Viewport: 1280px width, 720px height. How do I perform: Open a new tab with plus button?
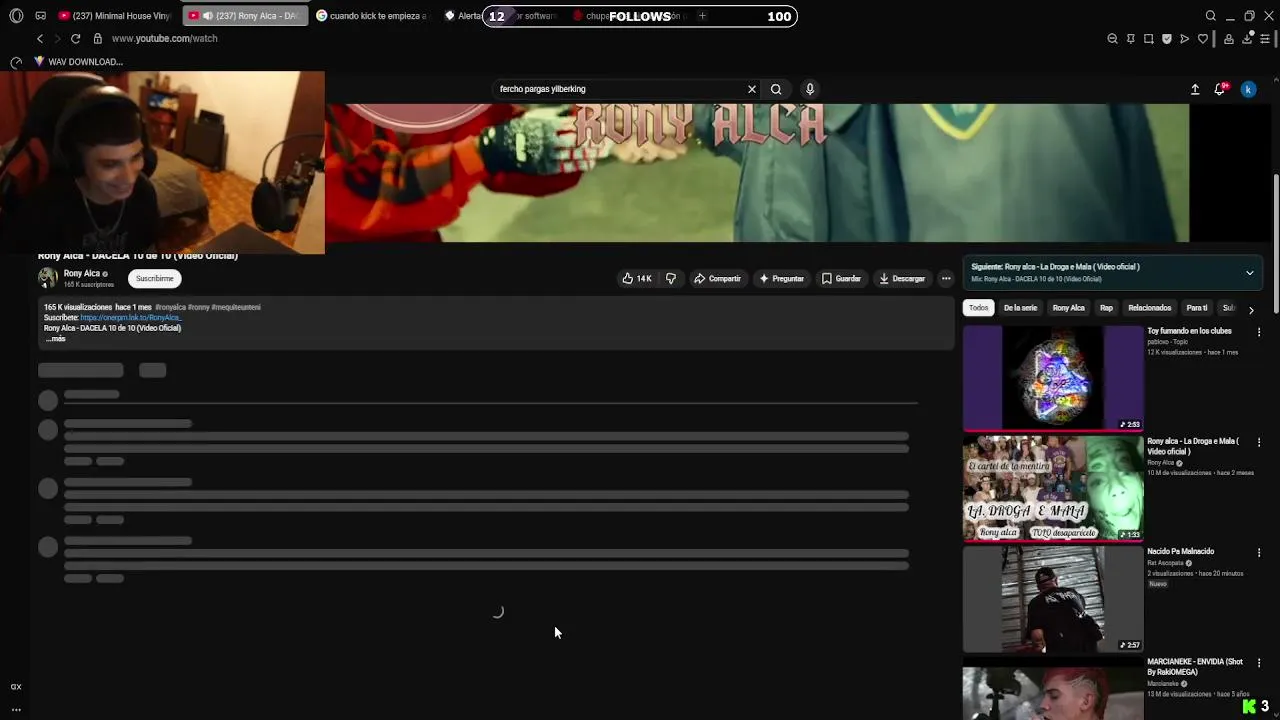(702, 16)
